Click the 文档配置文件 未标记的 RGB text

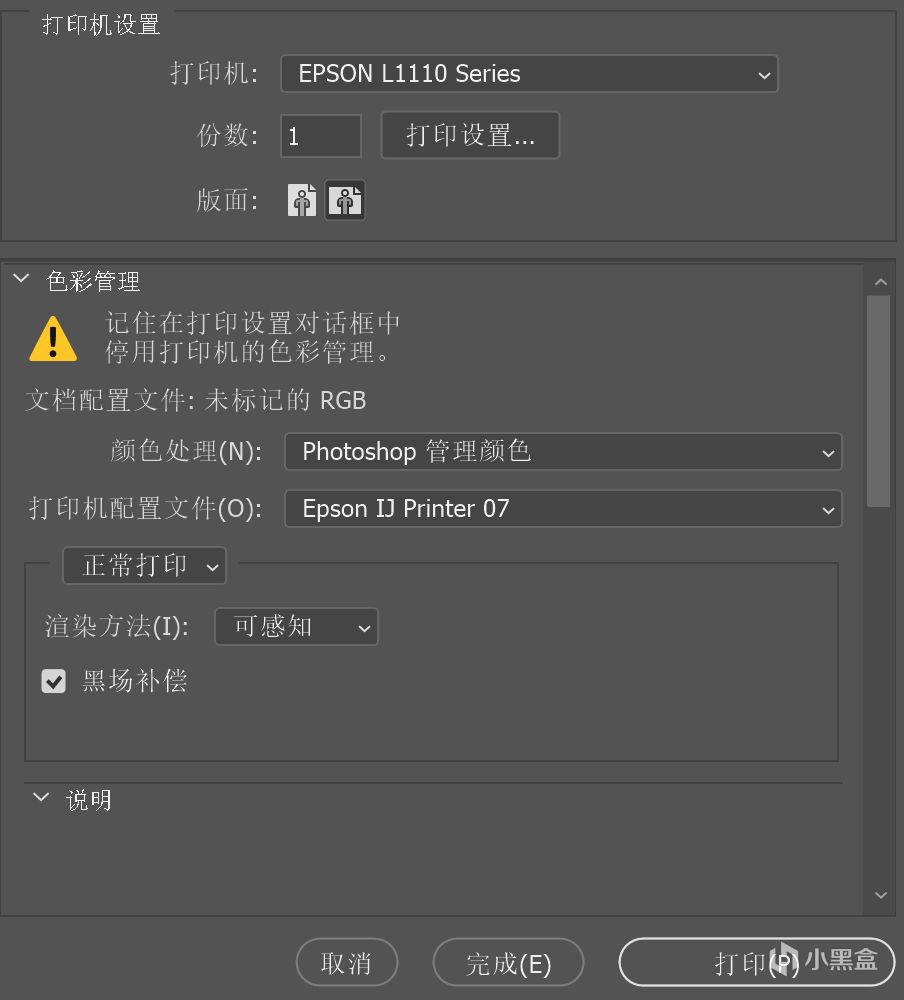[x=196, y=401]
